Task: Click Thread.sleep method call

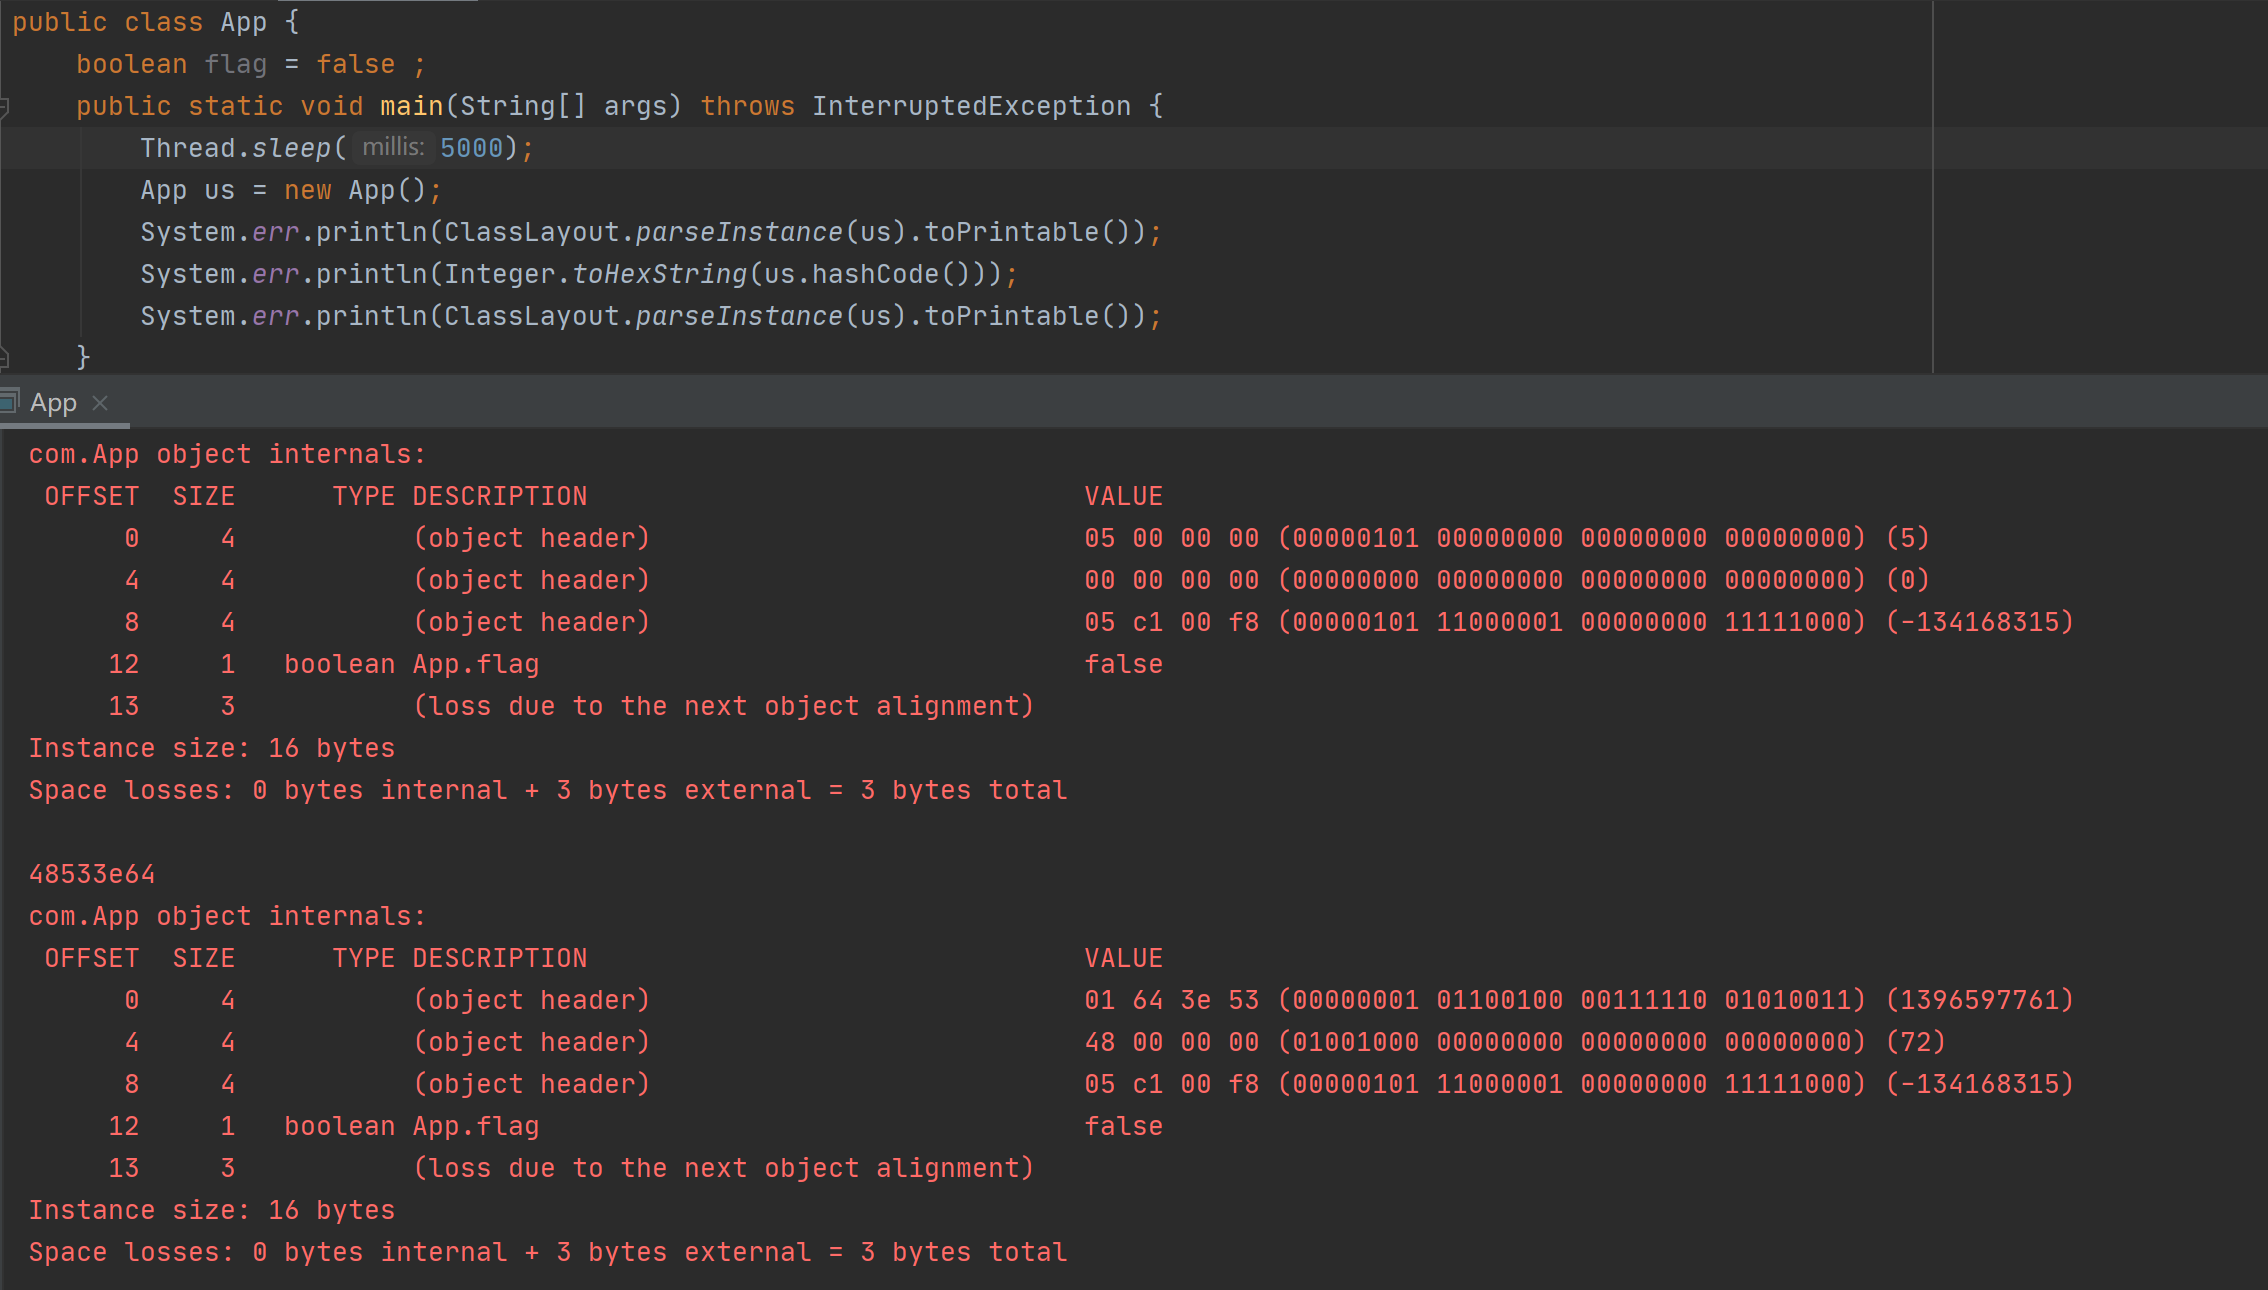Action: 290,148
